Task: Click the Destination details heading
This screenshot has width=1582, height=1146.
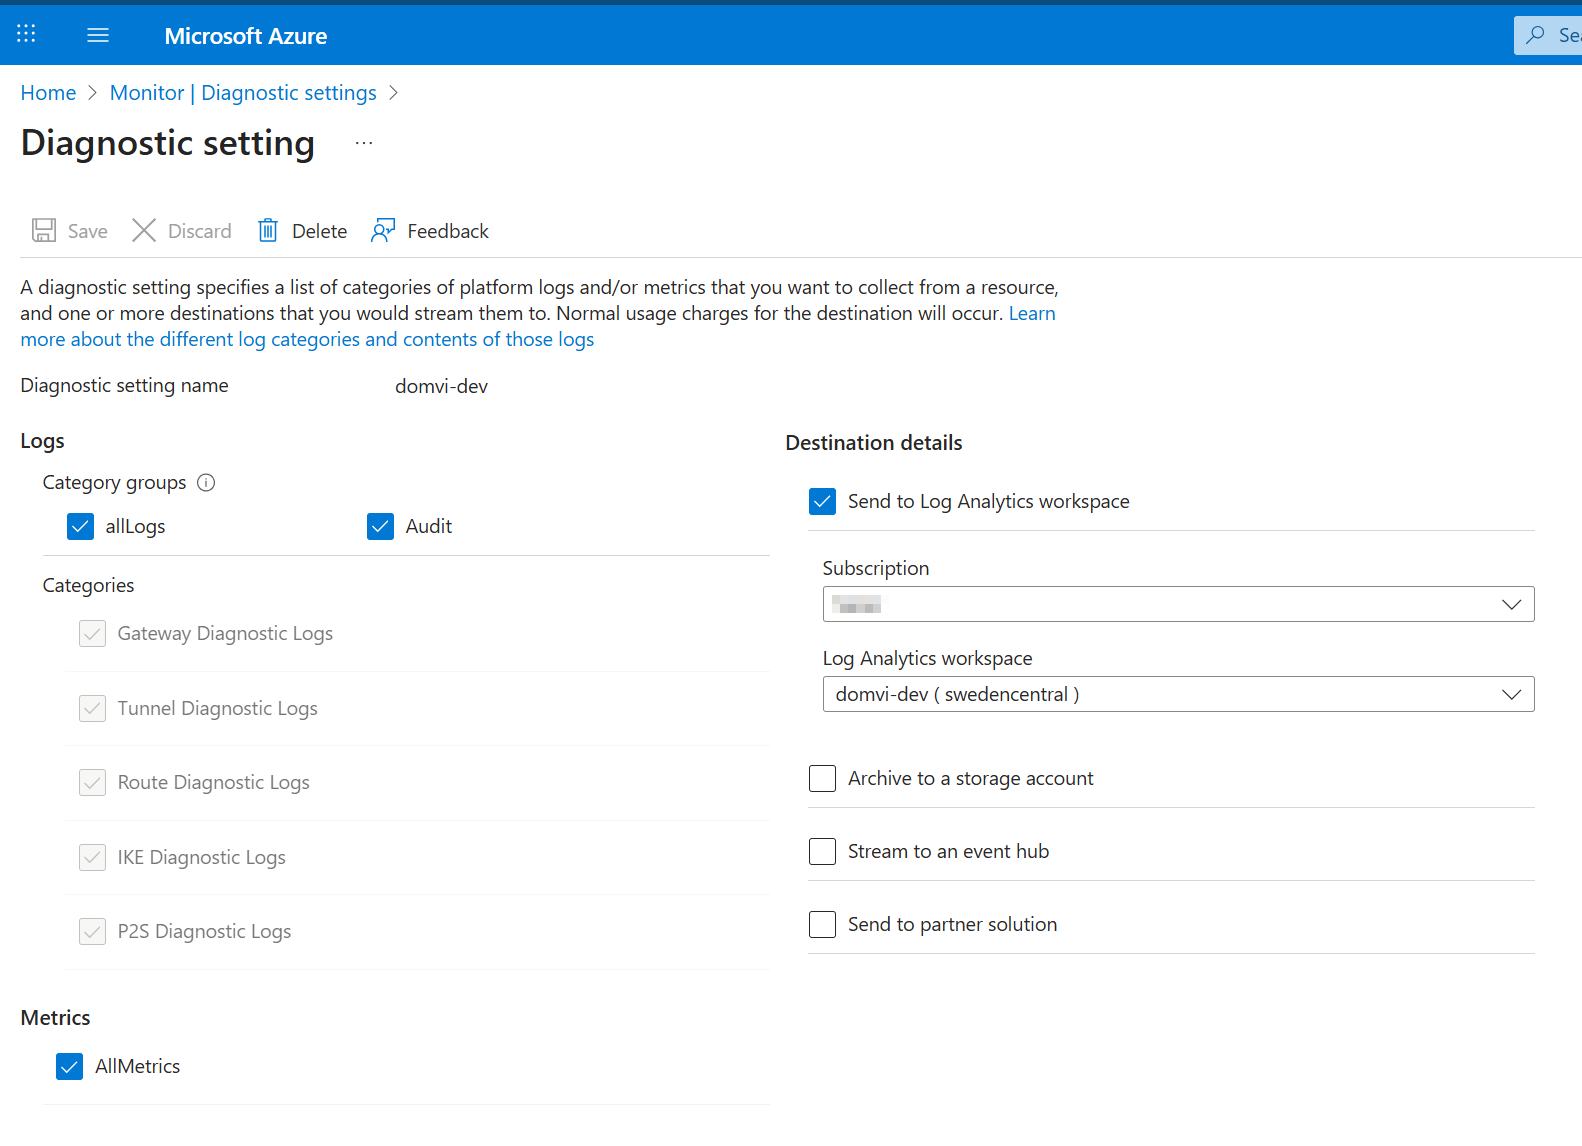Action: tap(874, 443)
